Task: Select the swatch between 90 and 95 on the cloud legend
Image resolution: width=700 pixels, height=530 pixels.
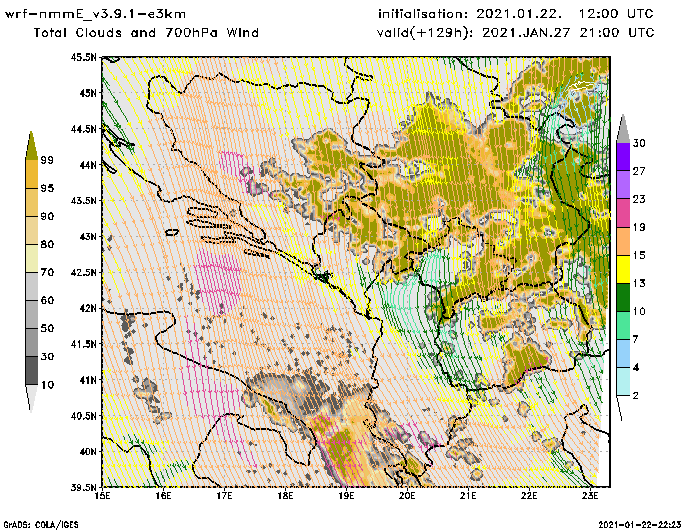Action: click(x=32, y=202)
